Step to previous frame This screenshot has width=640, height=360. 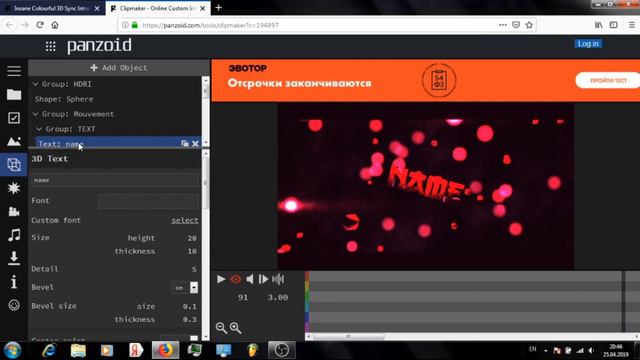pyautogui.click(x=249, y=279)
